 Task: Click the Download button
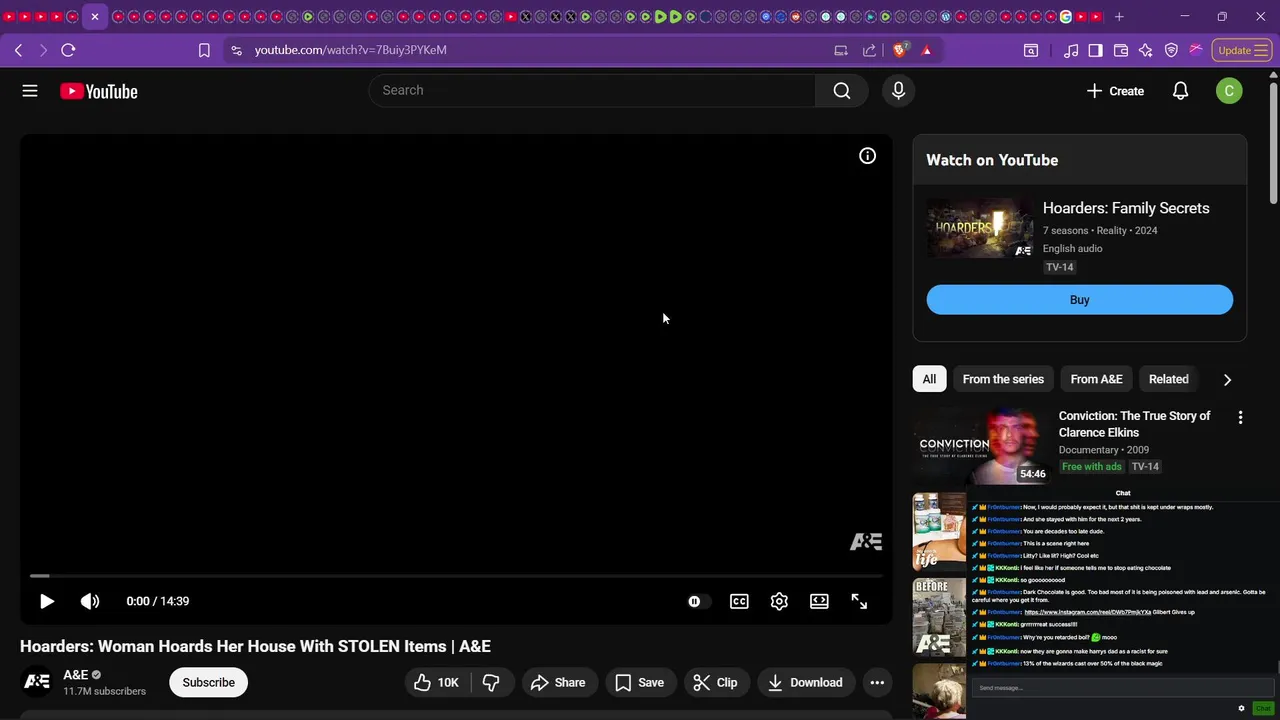[806, 683]
